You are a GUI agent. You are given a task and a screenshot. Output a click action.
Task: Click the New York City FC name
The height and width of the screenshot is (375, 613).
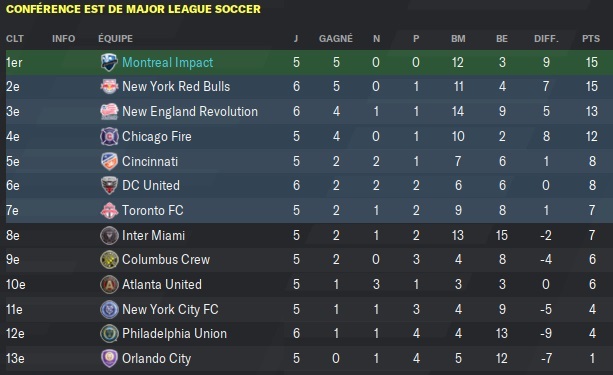pyautogui.click(x=170, y=309)
